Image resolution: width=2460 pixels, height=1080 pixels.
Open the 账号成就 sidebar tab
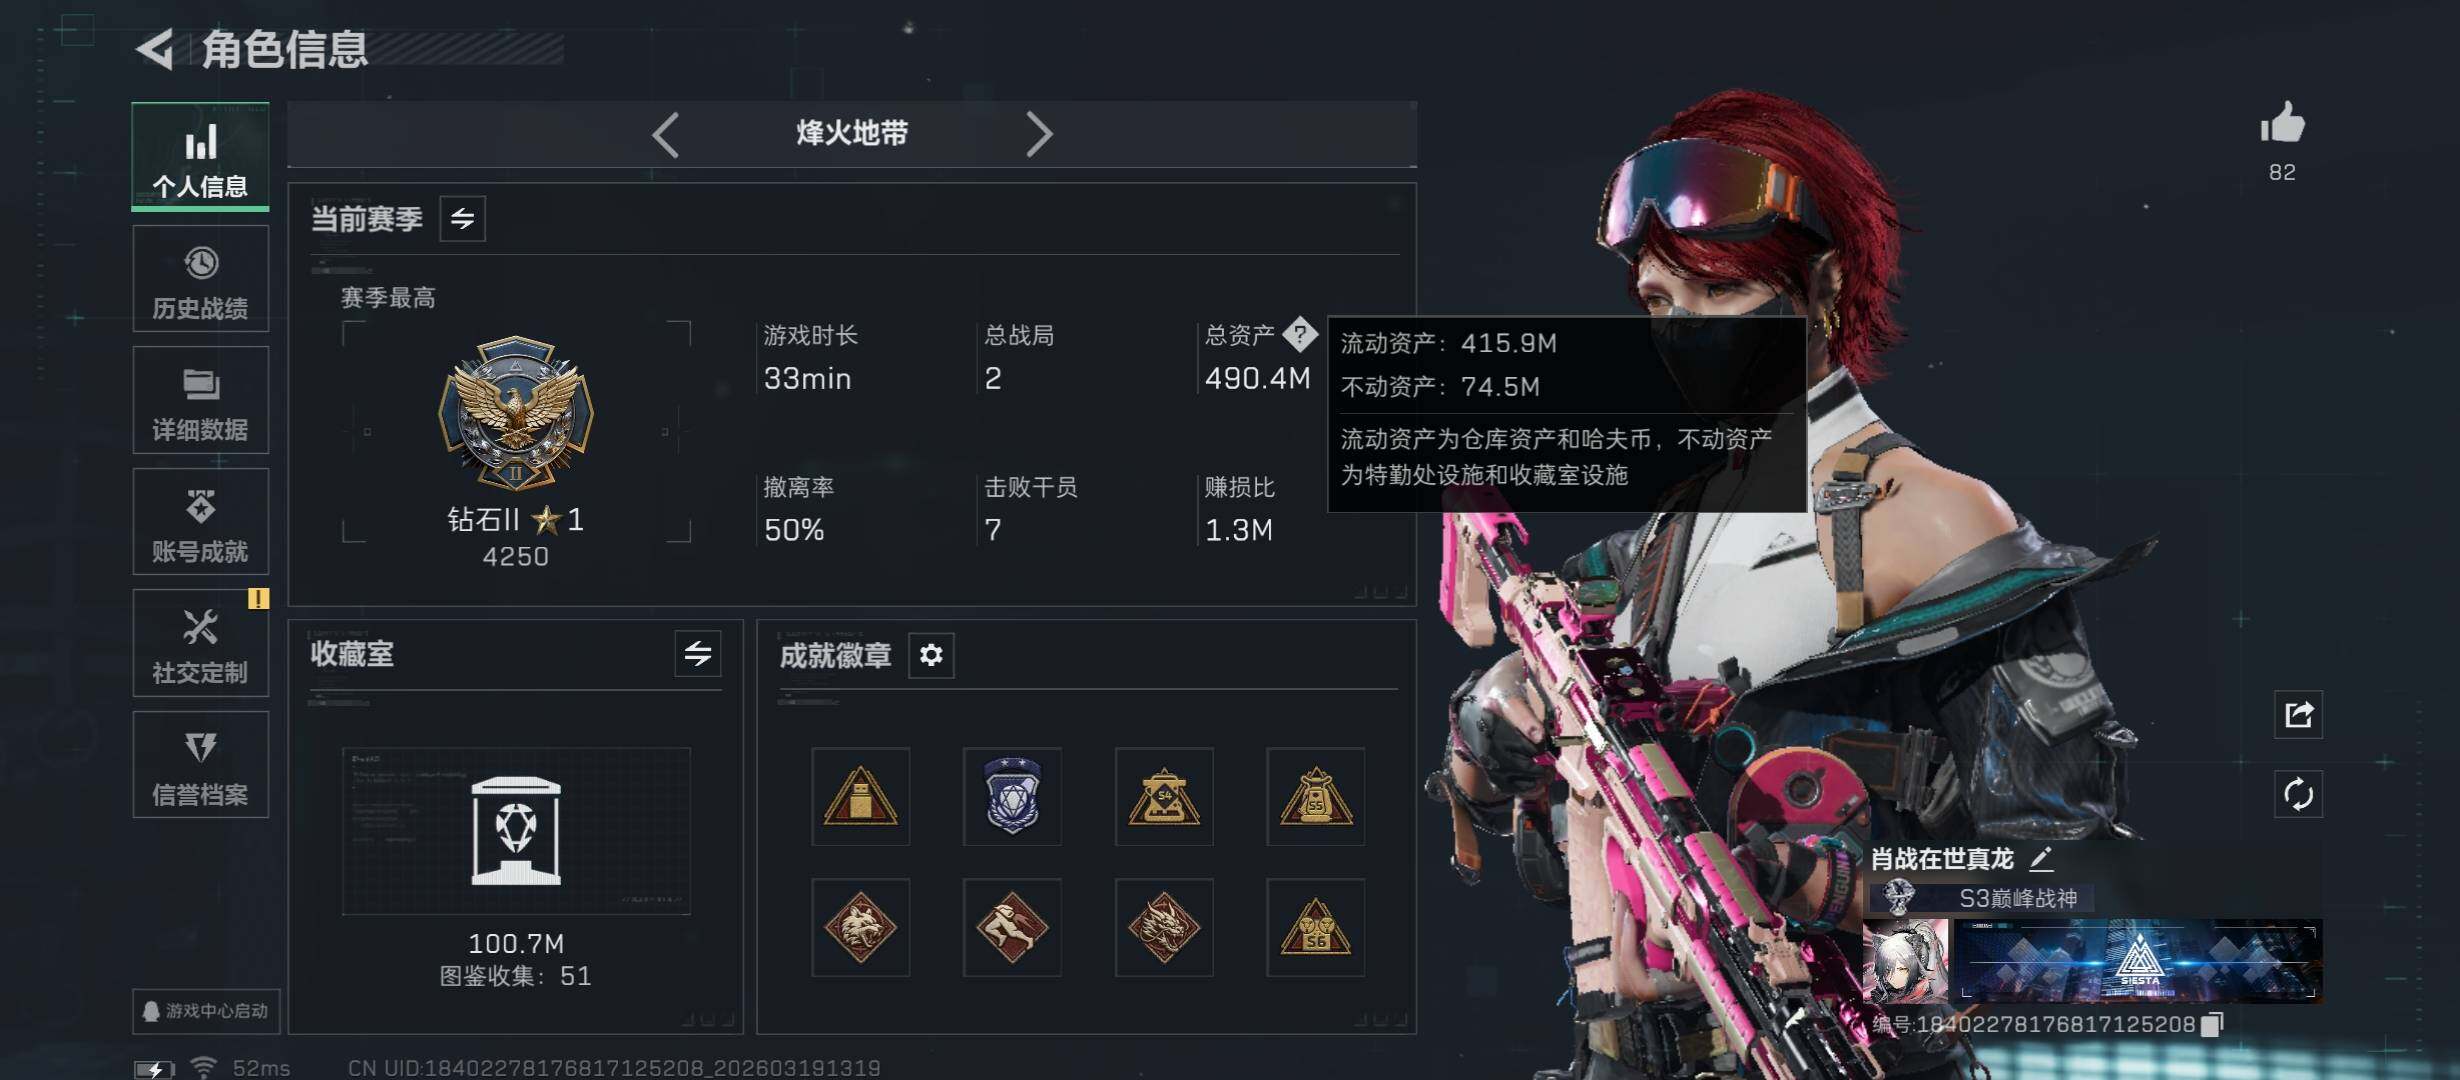click(x=201, y=522)
